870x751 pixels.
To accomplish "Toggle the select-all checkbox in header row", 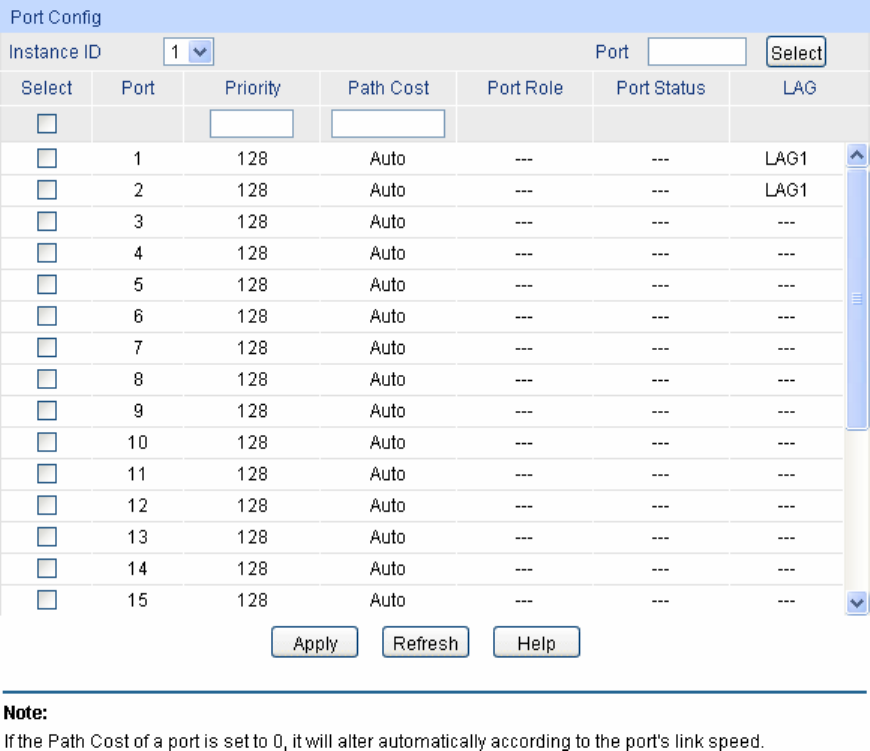I will coord(47,124).
